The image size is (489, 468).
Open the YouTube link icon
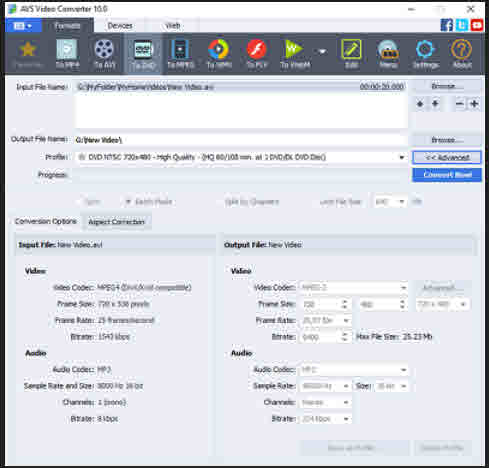coord(477,25)
